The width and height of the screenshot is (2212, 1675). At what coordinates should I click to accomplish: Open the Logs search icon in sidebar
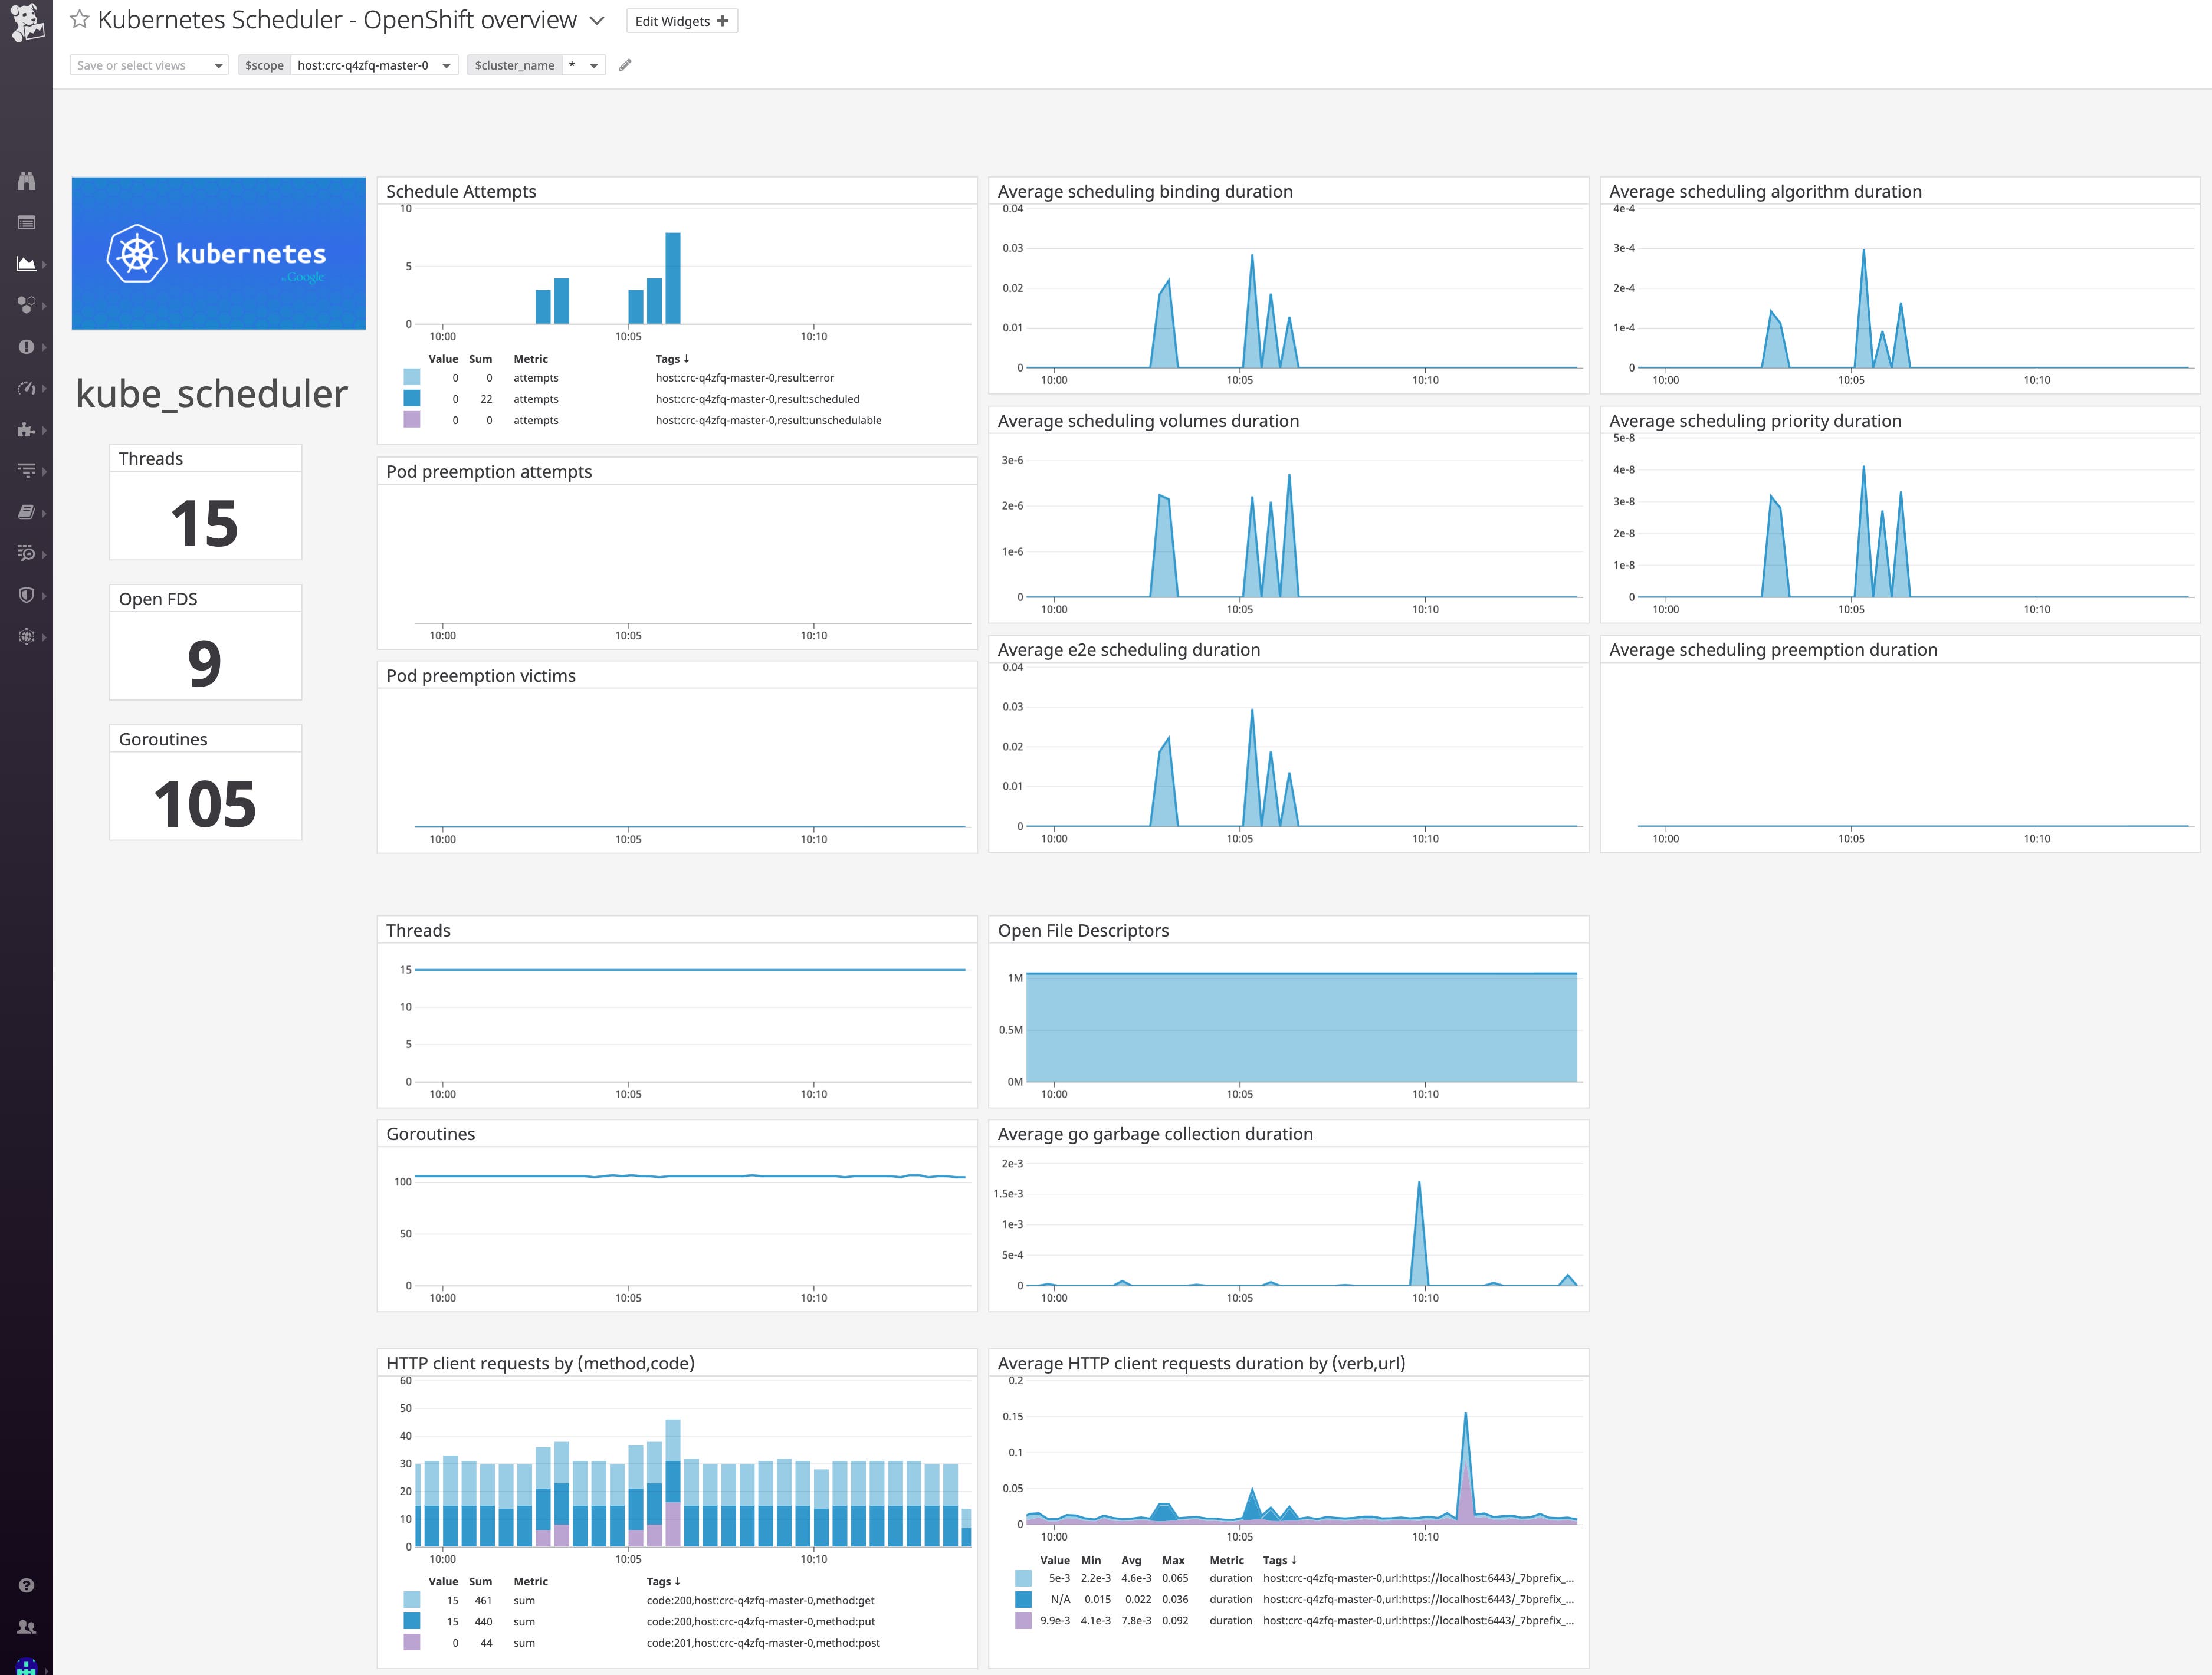click(27, 553)
